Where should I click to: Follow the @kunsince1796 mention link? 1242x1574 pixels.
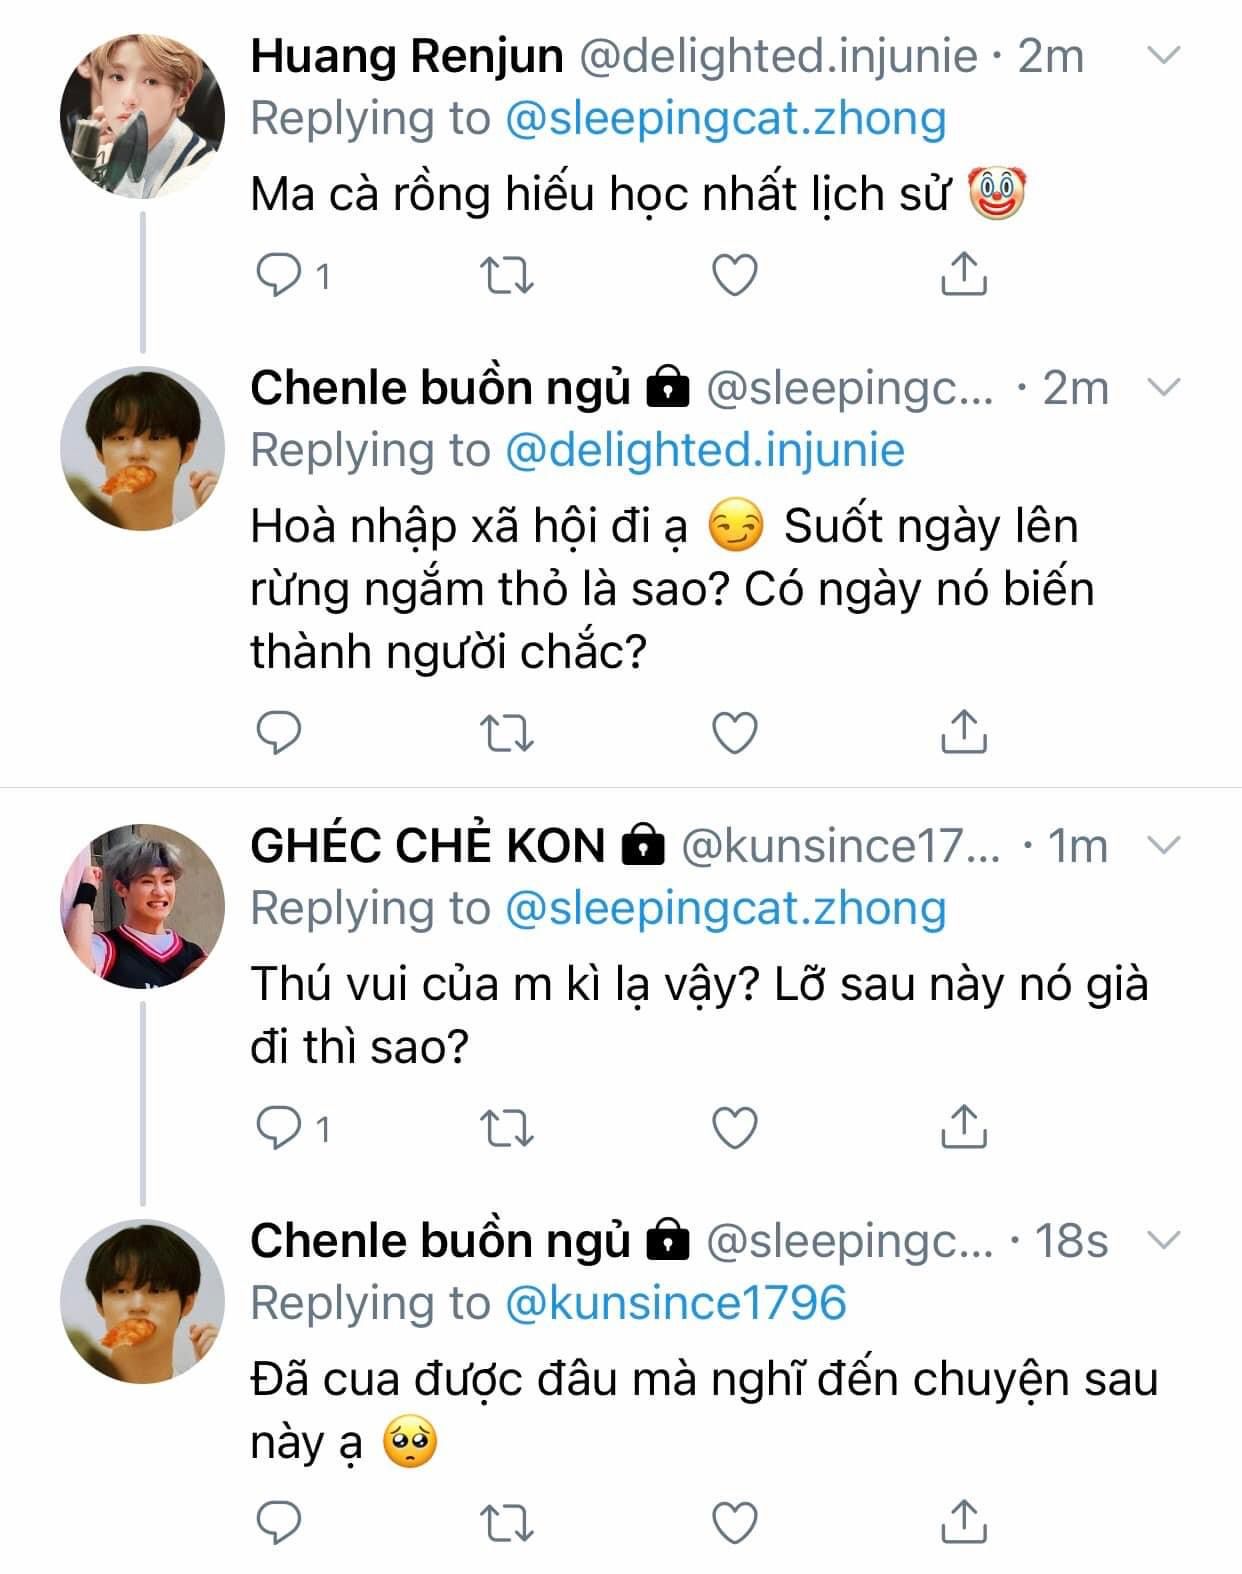pos(676,1303)
